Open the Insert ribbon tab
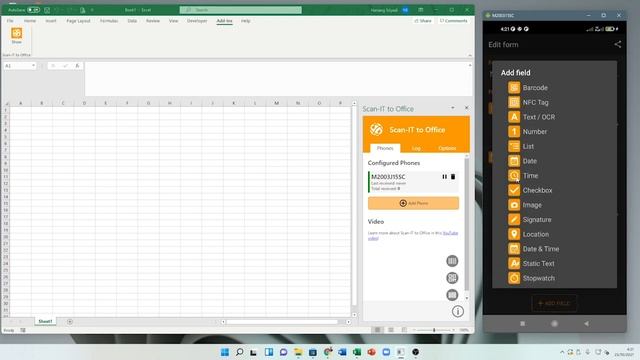 click(x=51, y=21)
